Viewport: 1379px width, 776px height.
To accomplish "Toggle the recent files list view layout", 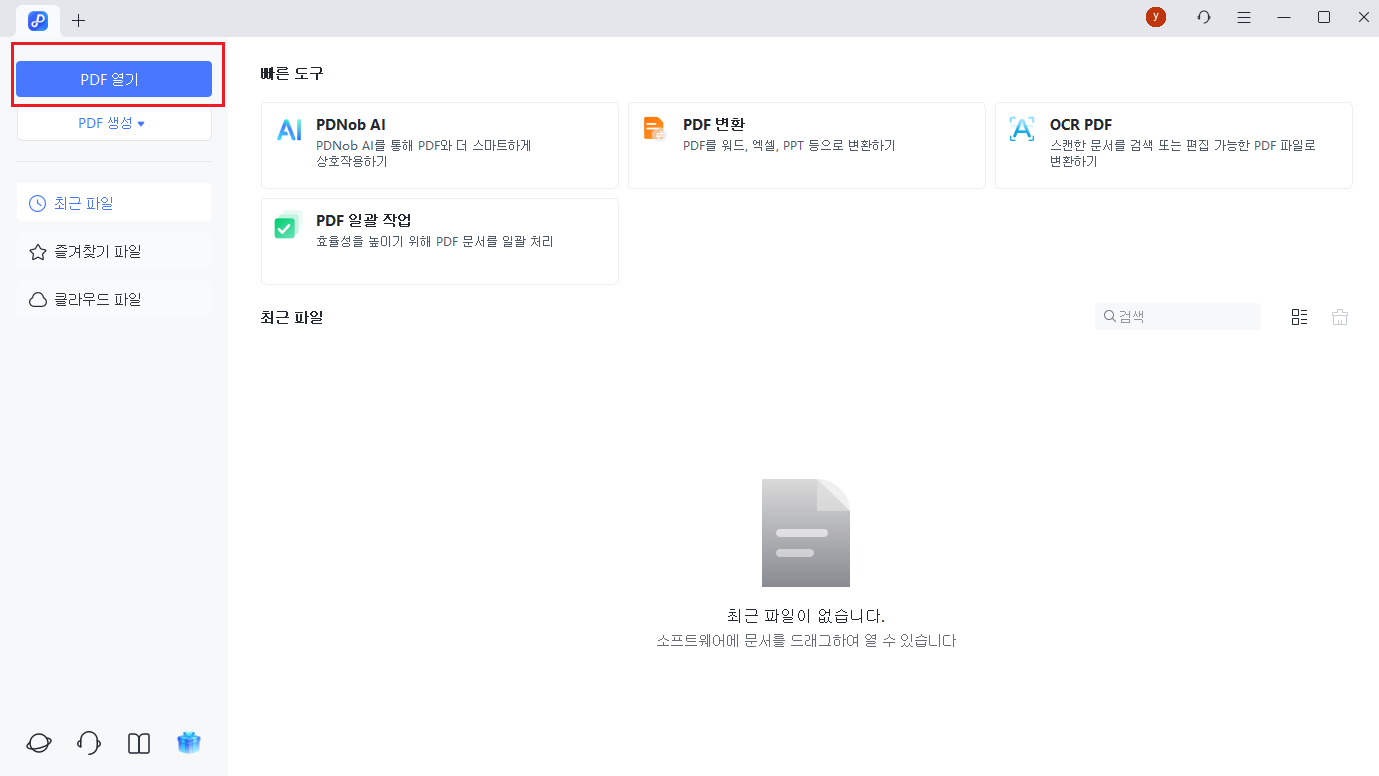I will (1299, 317).
